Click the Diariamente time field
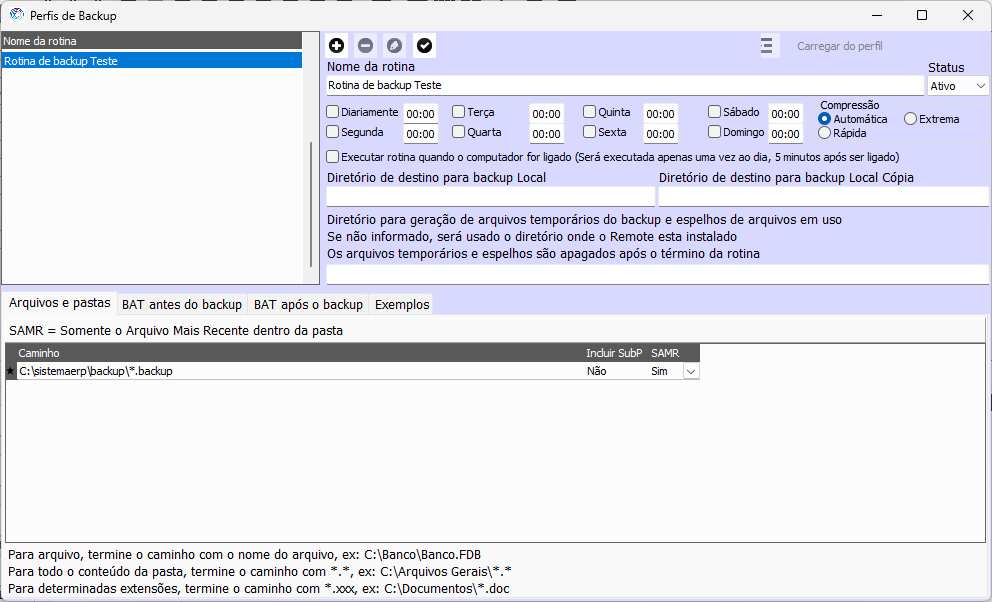The height and width of the screenshot is (602, 992). tap(421, 114)
